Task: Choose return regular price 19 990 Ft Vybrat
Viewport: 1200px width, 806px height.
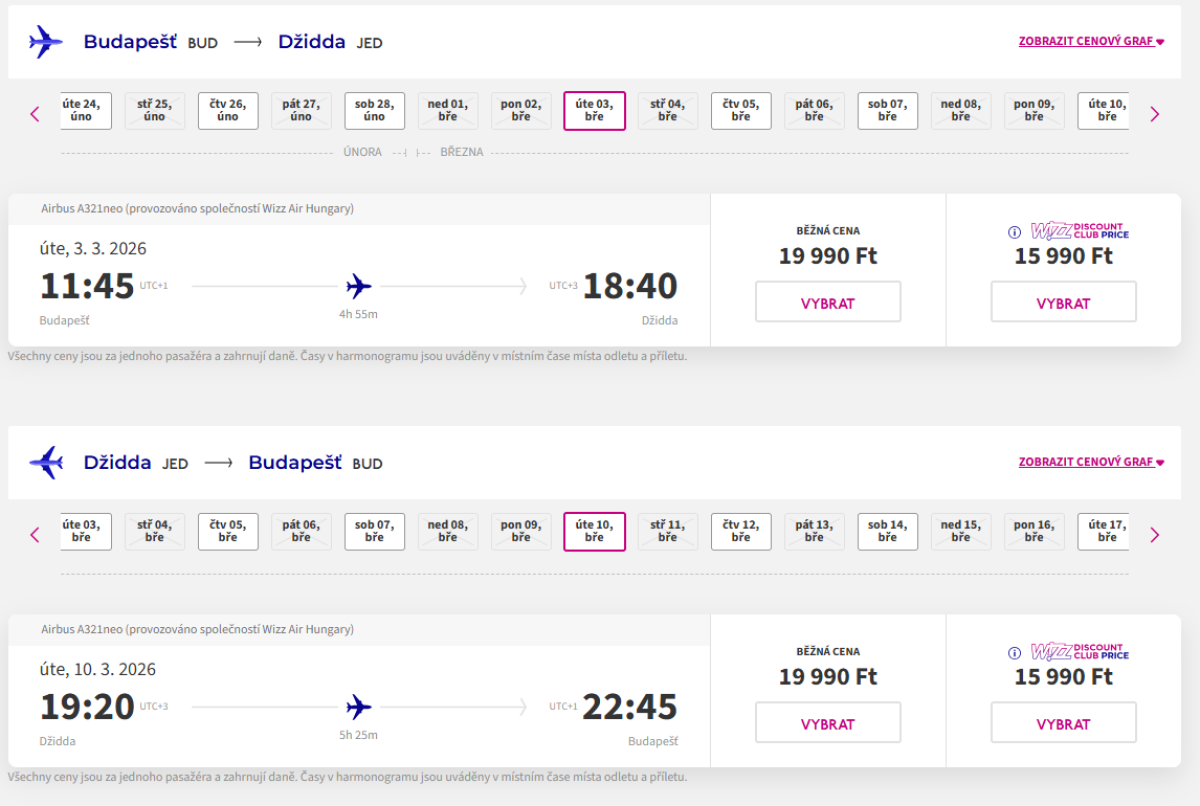Action: click(x=827, y=723)
